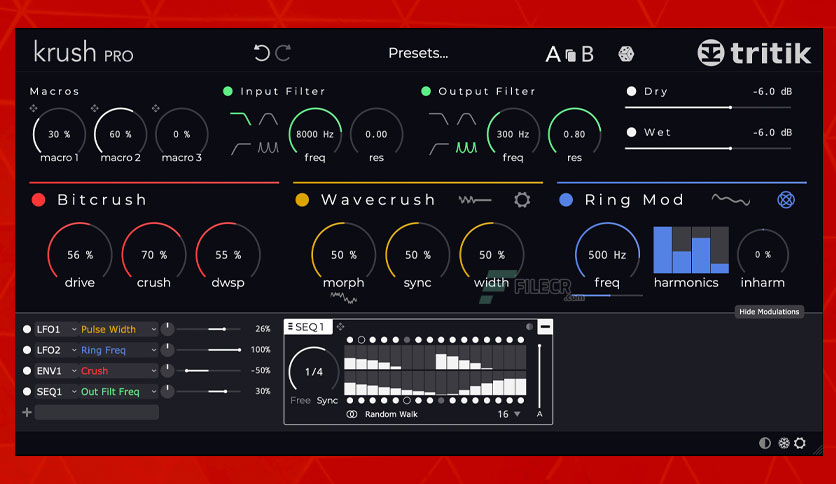The height and width of the screenshot is (484, 836).
Task: Open the LFO1 source dropdown
Action: click(x=57, y=329)
